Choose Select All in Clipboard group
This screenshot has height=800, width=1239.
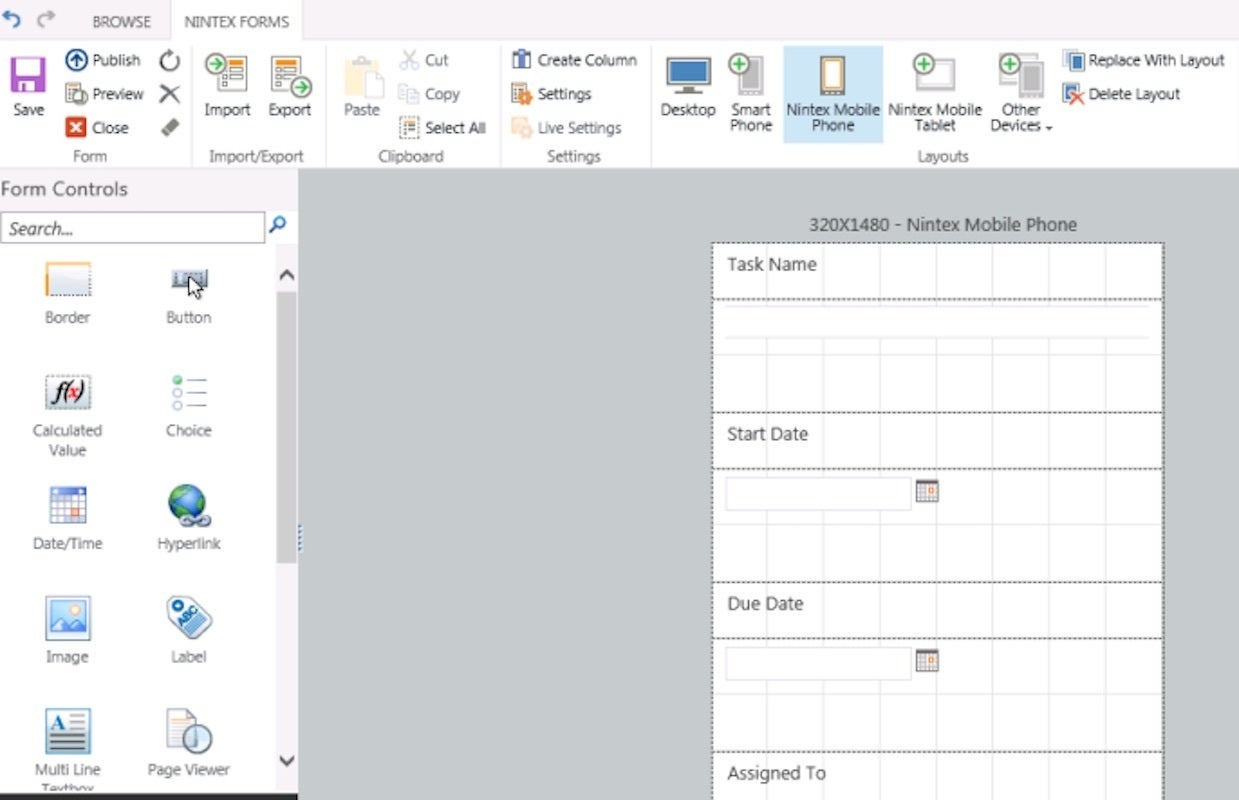442,128
